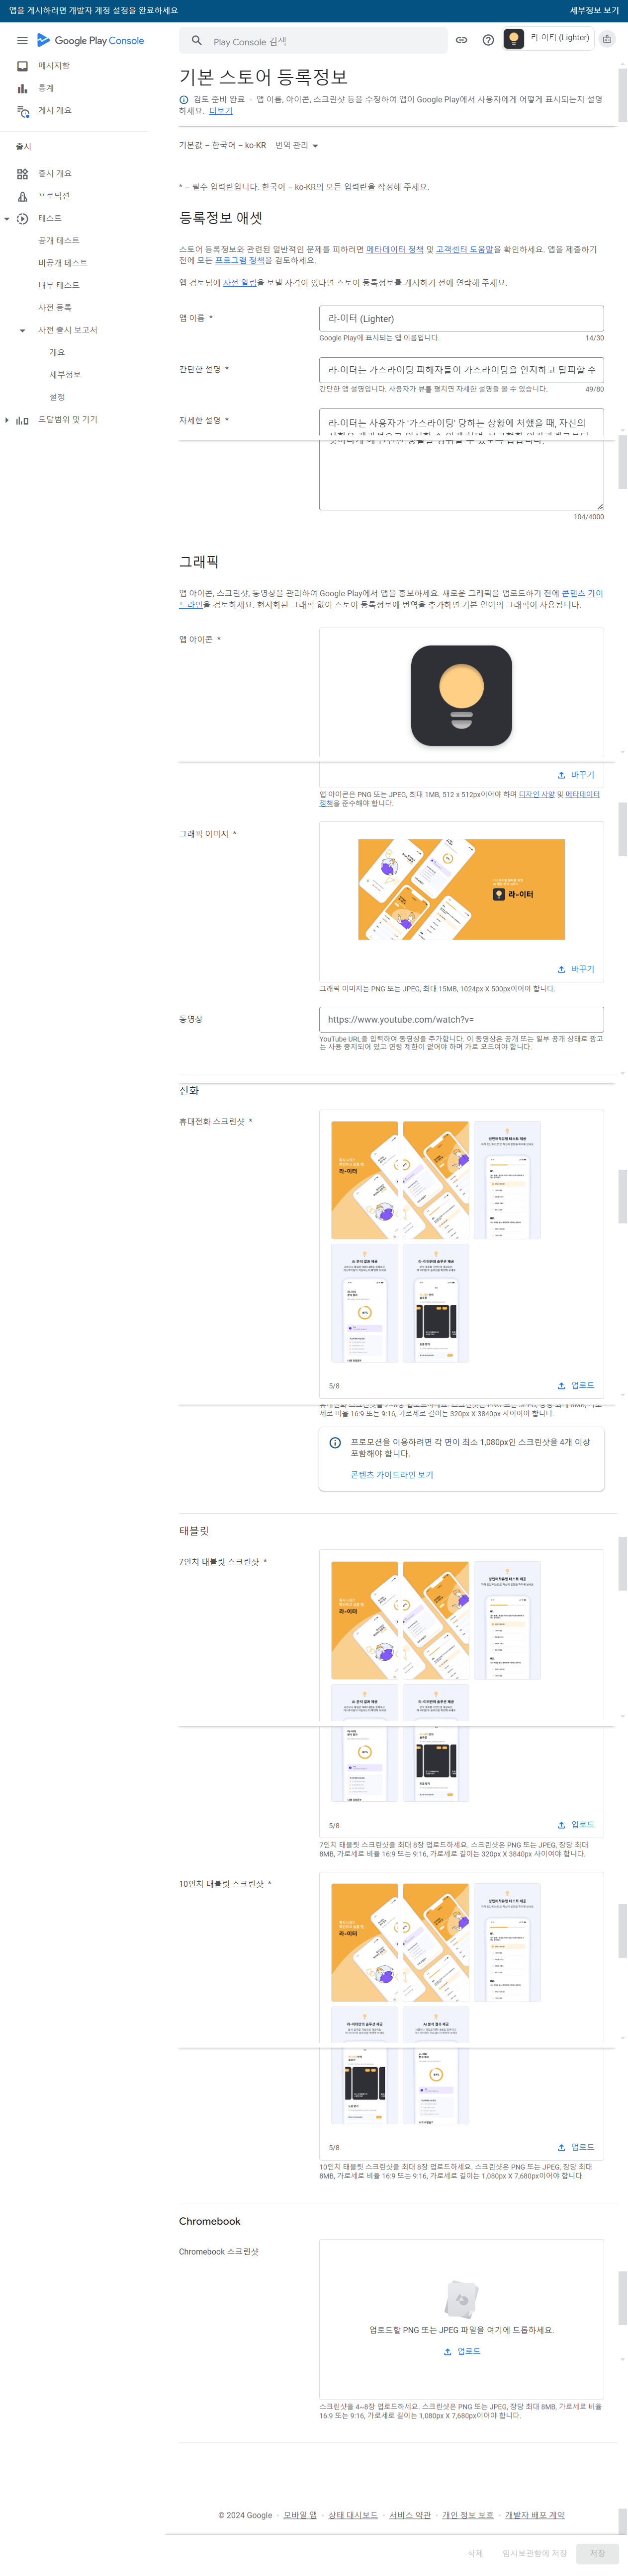Image resolution: width=628 pixels, height=2576 pixels.
Task: Click the lightbulb app icon preview
Action: point(462,696)
